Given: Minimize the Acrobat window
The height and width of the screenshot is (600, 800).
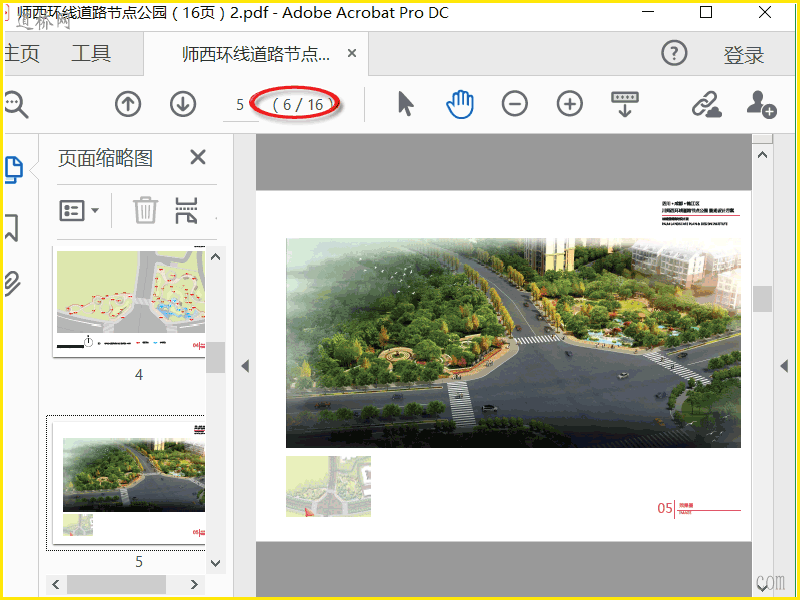Looking at the screenshot, I should click(648, 12).
